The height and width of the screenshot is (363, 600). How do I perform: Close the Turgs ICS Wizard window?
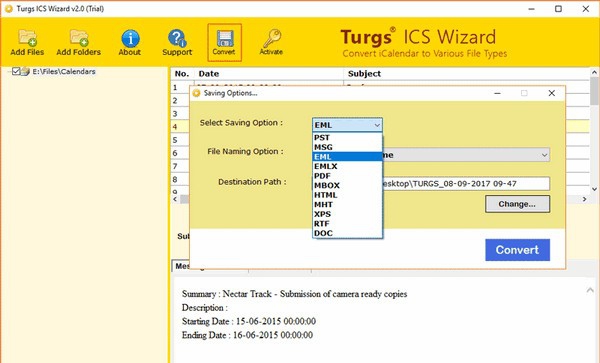pos(585,8)
